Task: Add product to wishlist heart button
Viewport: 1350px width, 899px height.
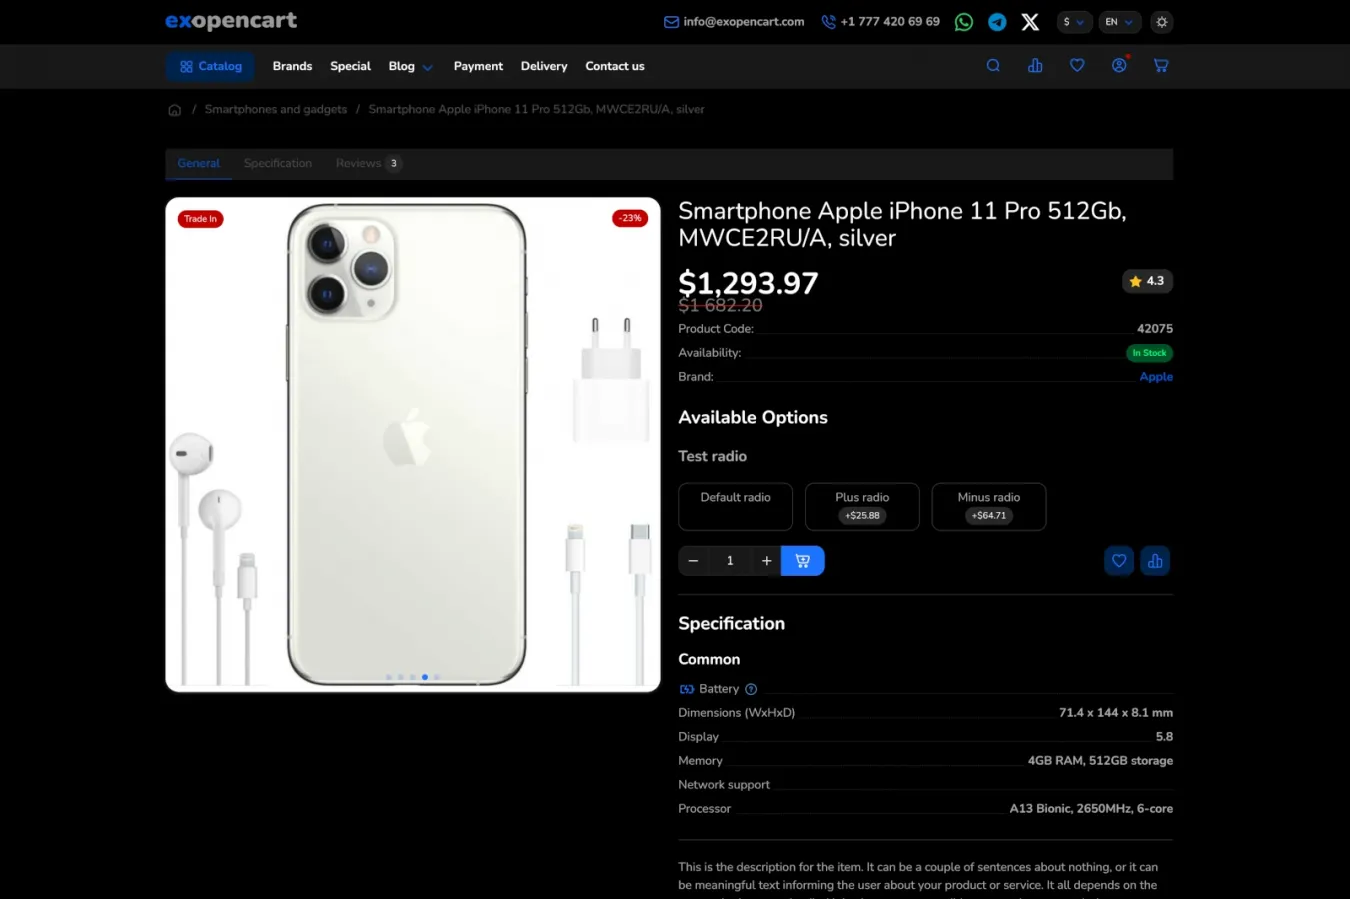Action: click(1119, 561)
